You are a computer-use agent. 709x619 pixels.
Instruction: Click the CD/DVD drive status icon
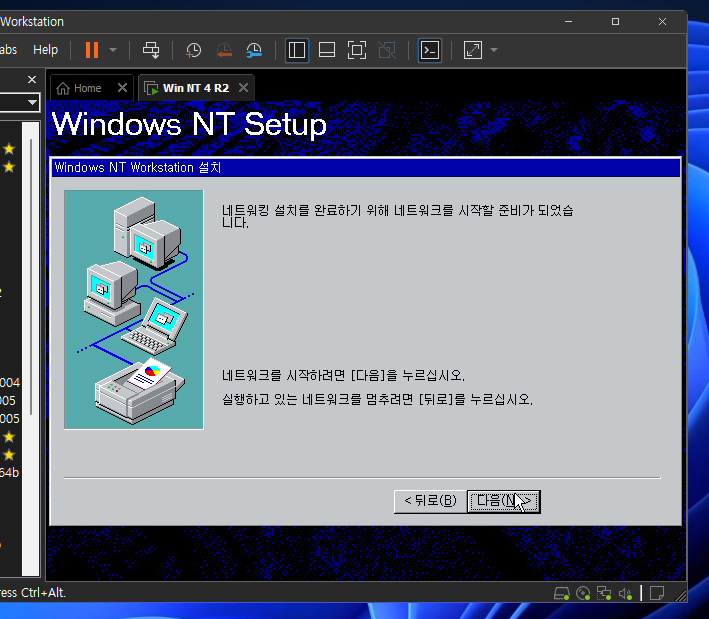pyautogui.click(x=583, y=593)
